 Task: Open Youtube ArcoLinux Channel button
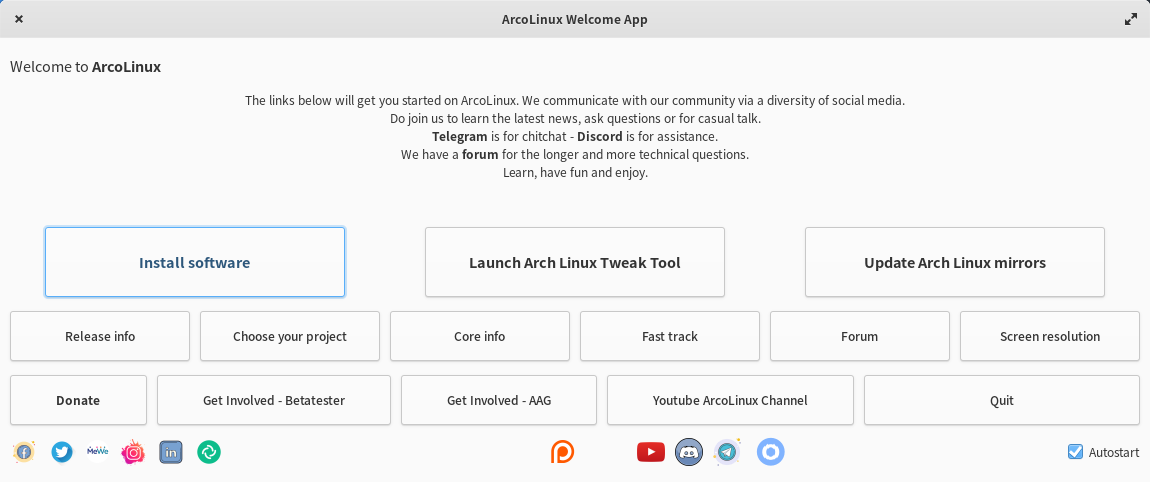pos(730,400)
